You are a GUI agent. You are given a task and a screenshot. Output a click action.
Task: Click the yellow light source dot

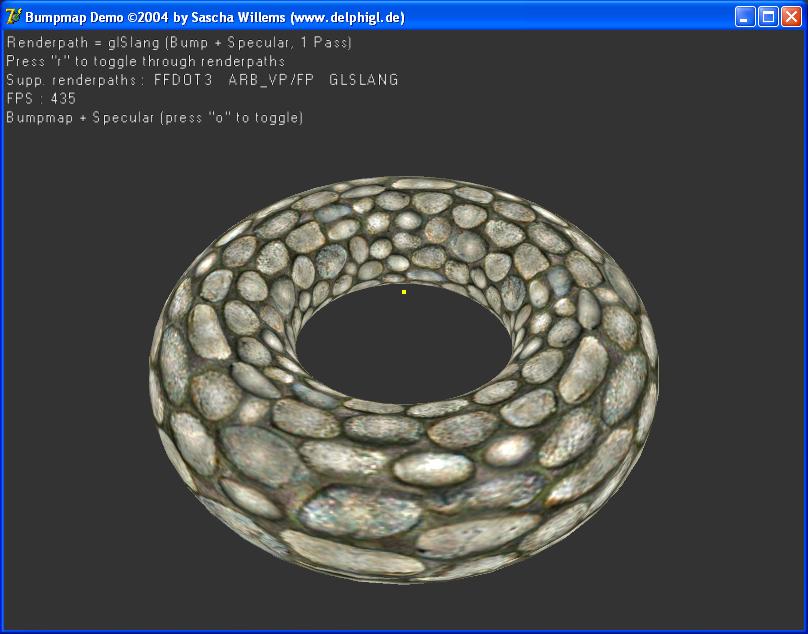pyautogui.click(x=403, y=292)
